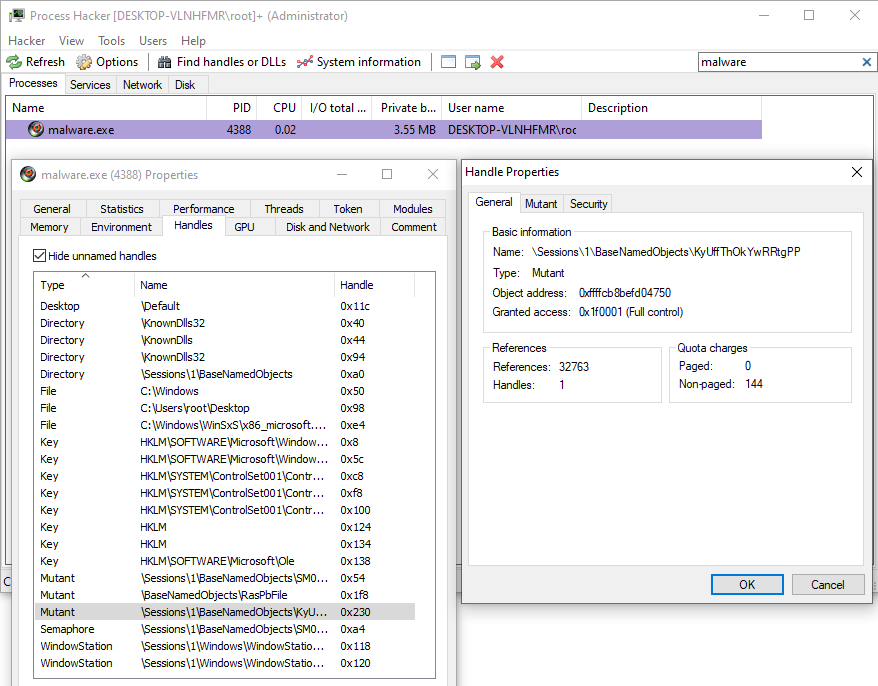The width and height of the screenshot is (878, 686).
Task: Open the Tools menu
Action: click(111, 41)
